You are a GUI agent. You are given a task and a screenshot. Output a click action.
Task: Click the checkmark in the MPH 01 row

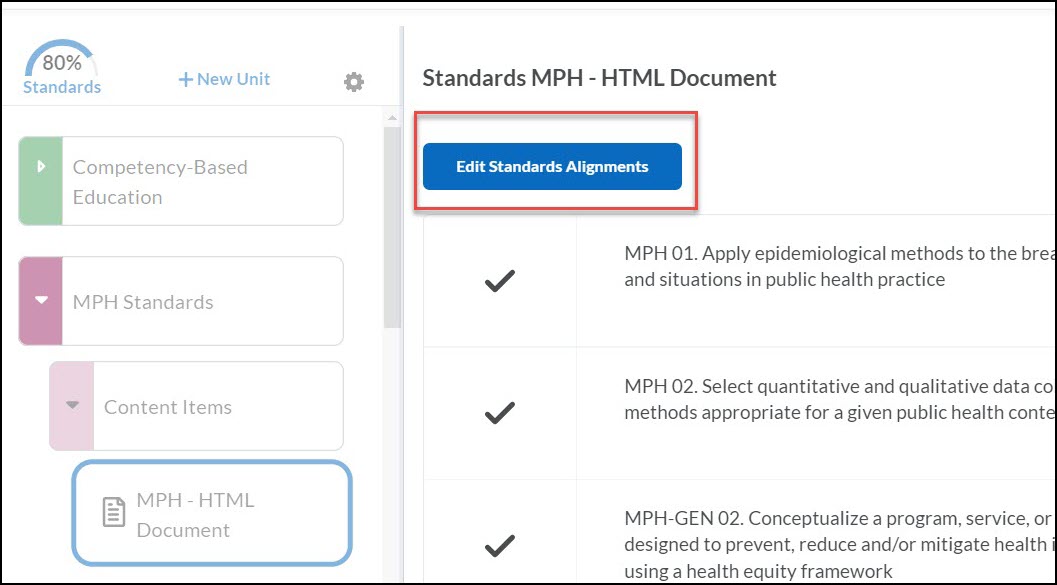click(500, 280)
